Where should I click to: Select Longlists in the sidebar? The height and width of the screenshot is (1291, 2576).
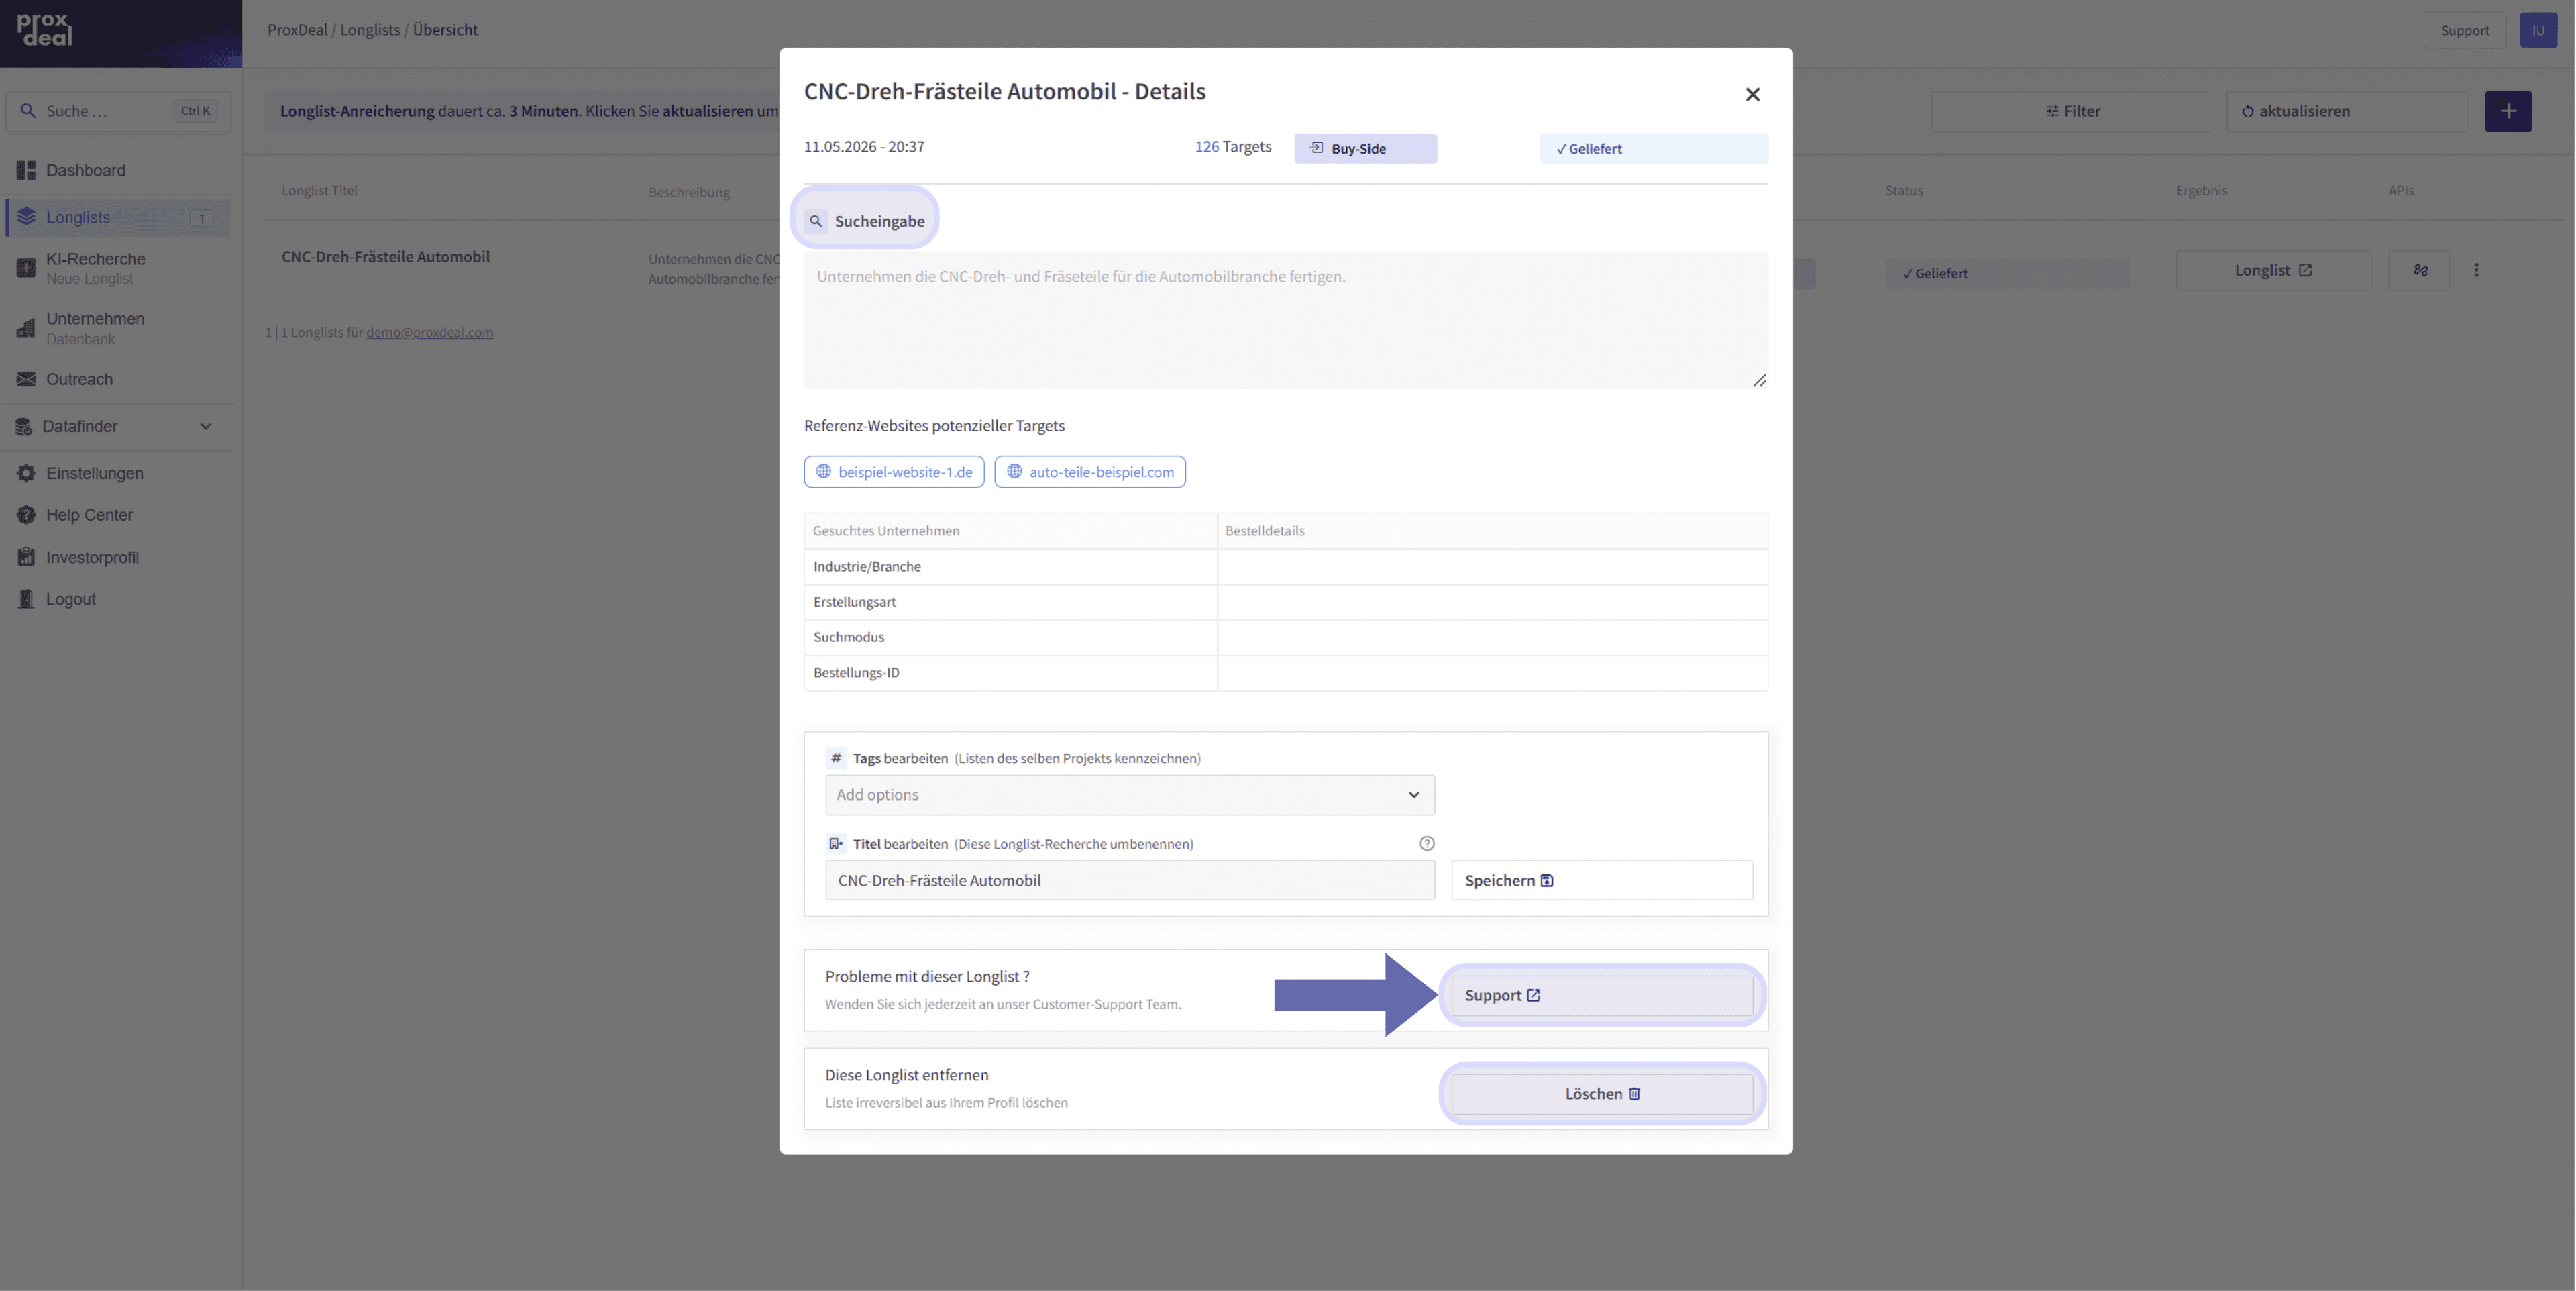pyautogui.click(x=118, y=217)
